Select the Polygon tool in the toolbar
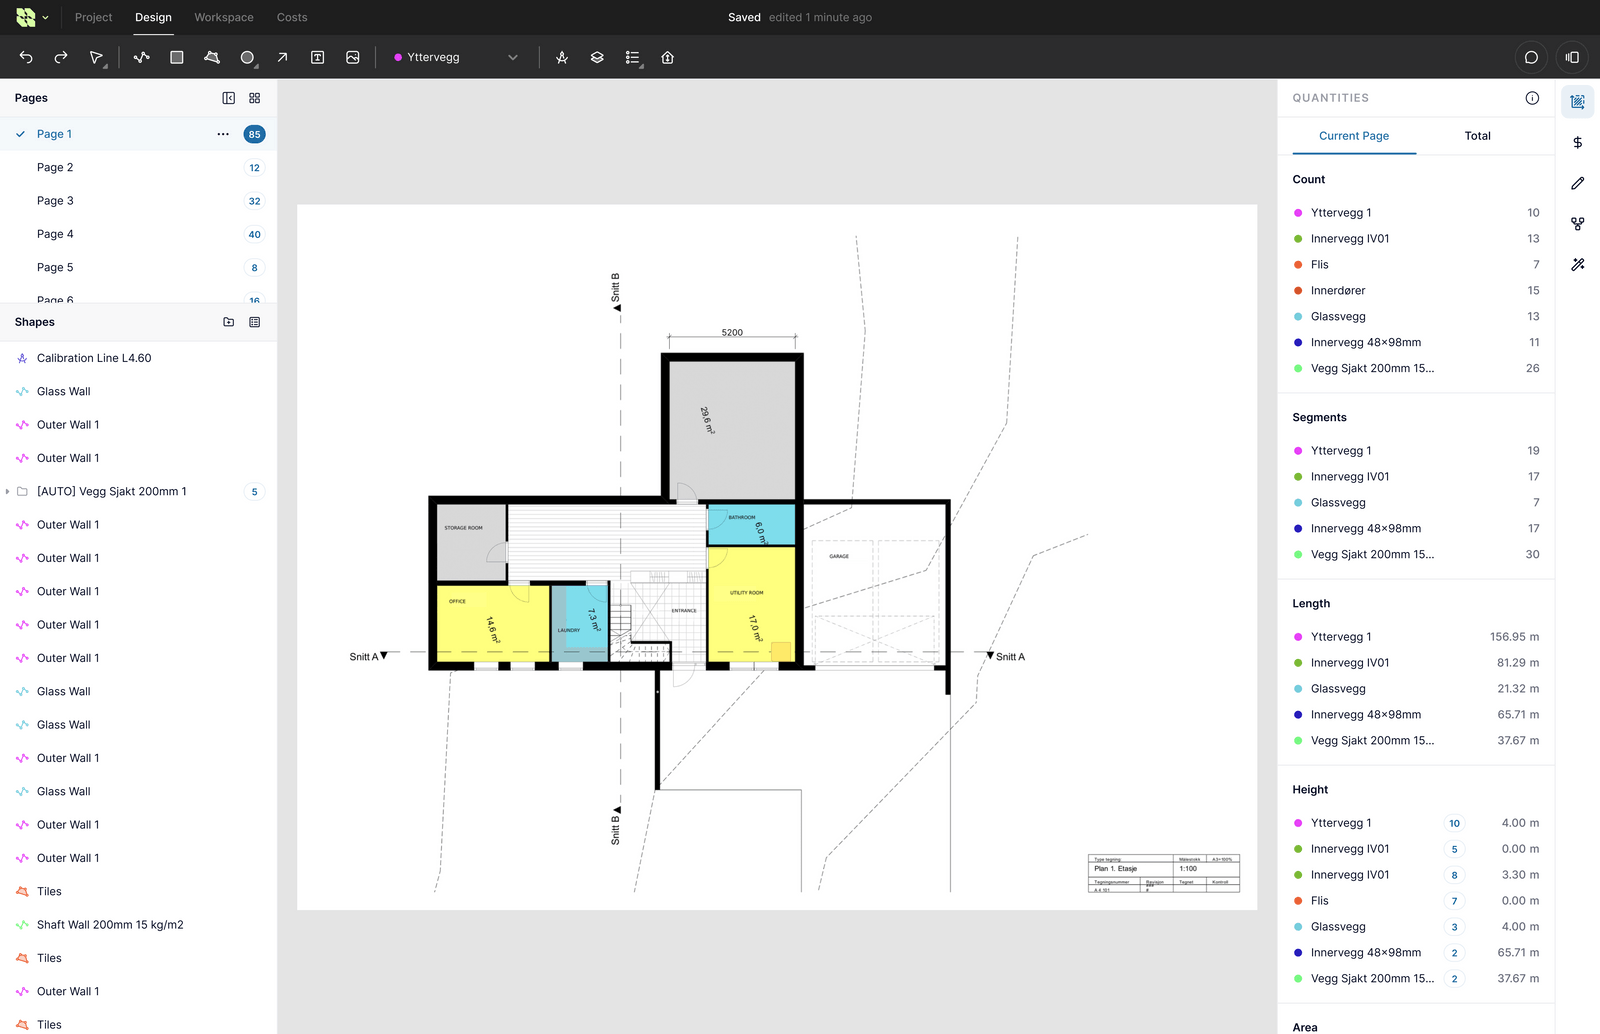Viewport: 1600px width, 1034px height. 212,57
